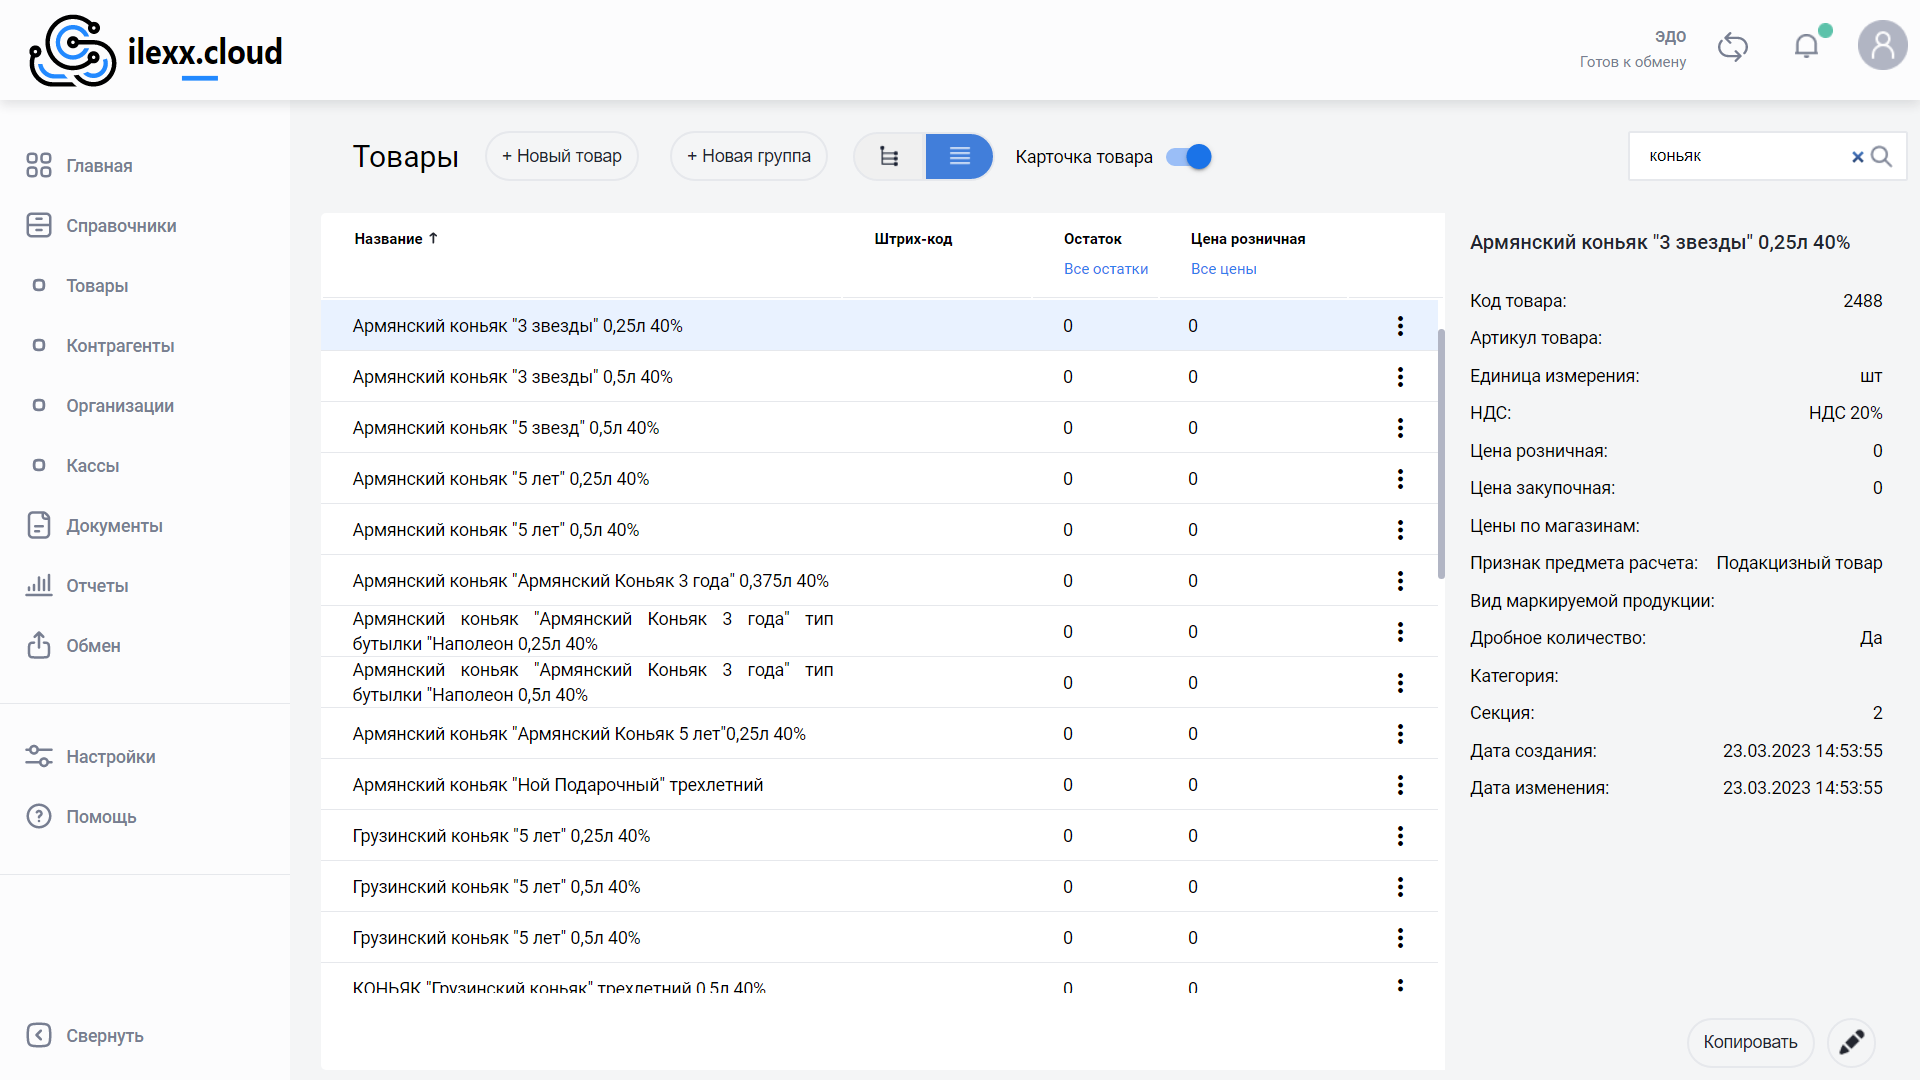Image resolution: width=1920 pixels, height=1080 pixels.
Task: Toggle the Карточка товара switch
Action: pyautogui.click(x=1189, y=157)
